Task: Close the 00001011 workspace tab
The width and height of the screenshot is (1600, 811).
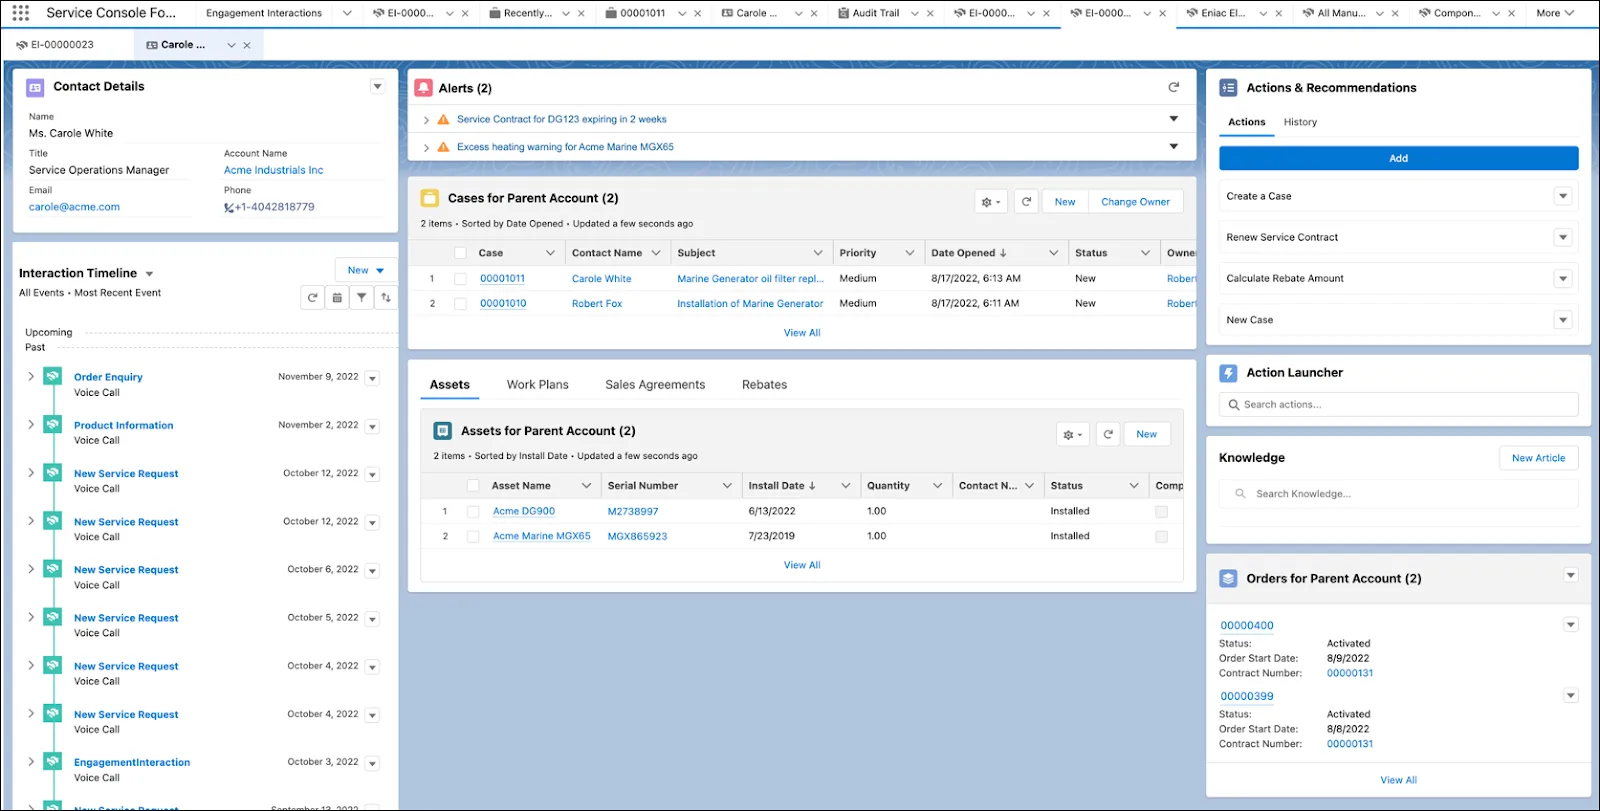Action: [698, 13]
